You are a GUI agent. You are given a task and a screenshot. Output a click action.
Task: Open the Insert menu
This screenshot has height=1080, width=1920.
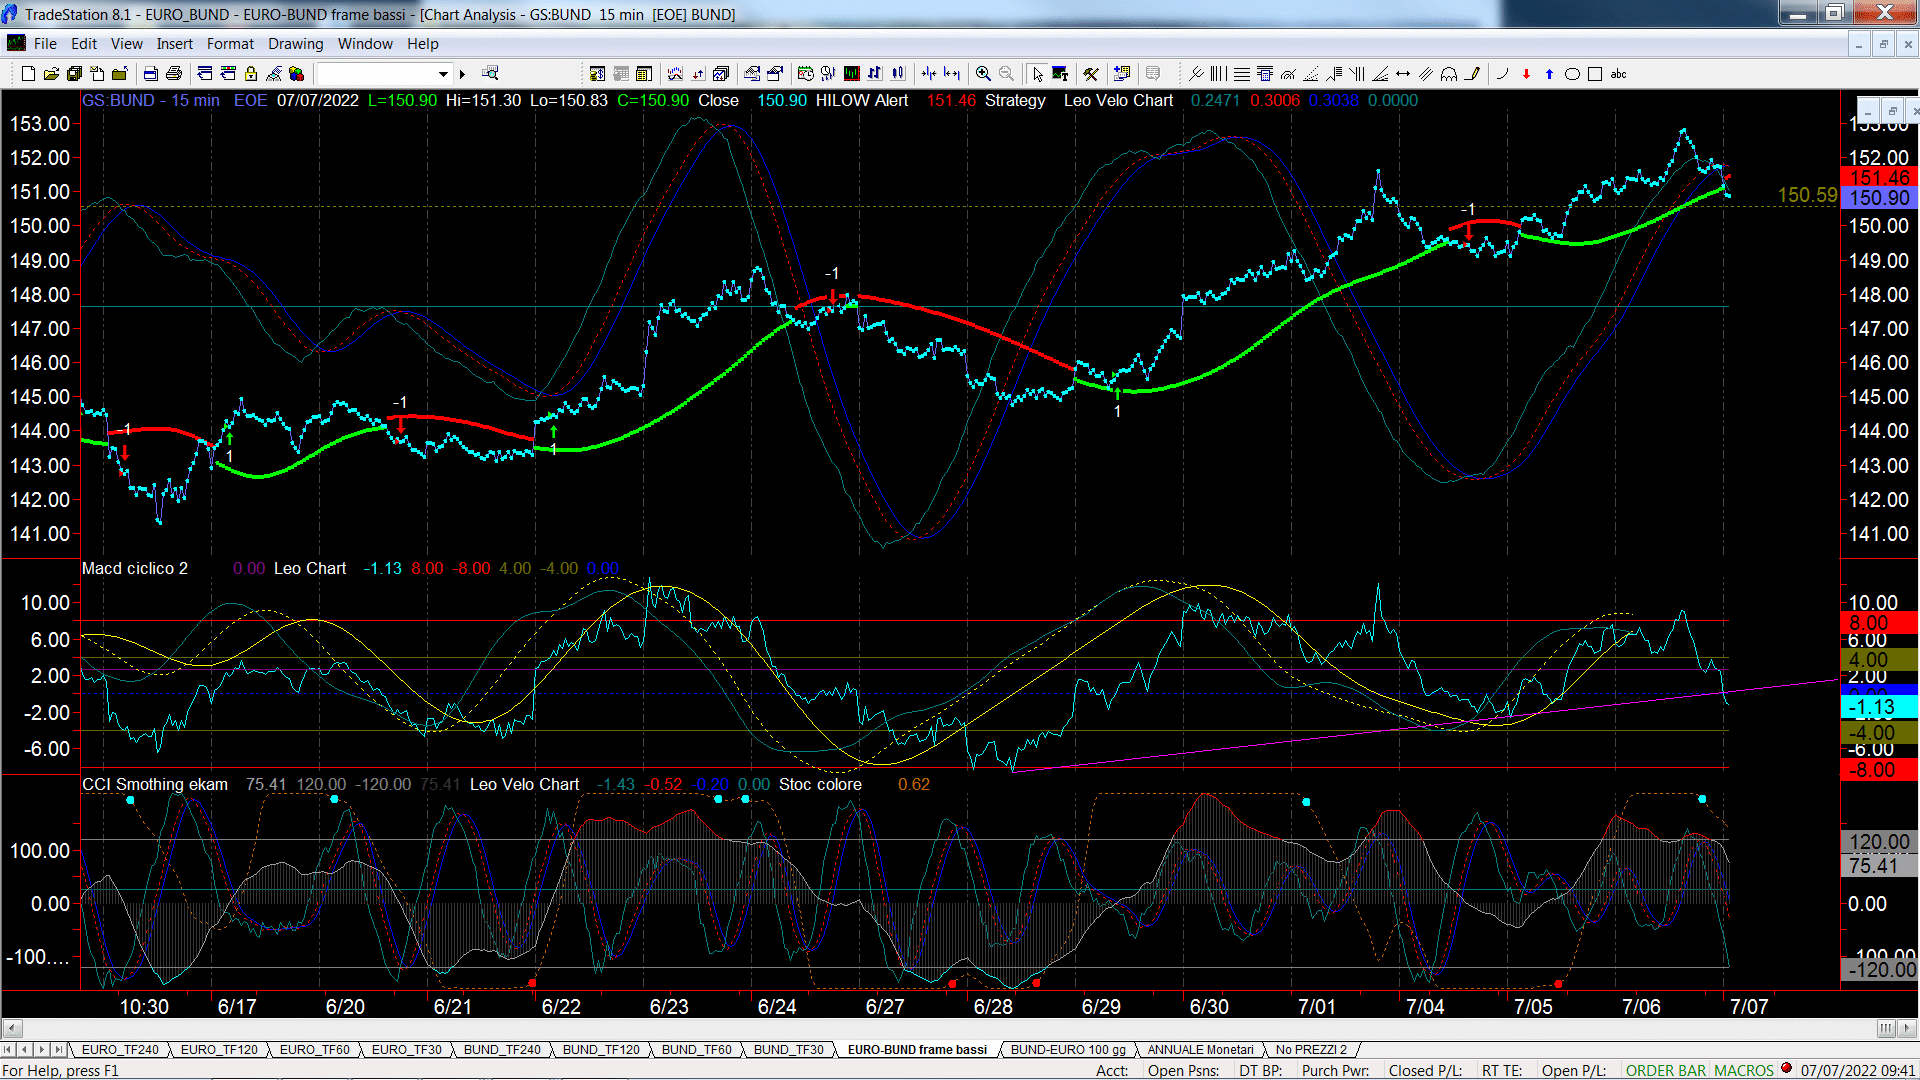pyautogui.click(x=175, y=43)
